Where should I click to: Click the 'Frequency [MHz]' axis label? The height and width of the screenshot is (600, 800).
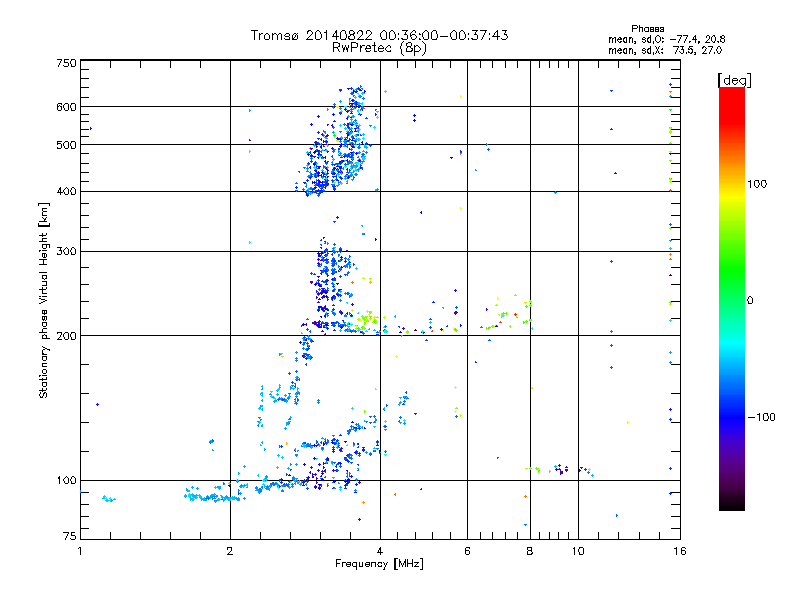pyautogui.click(x=379, y=564)
